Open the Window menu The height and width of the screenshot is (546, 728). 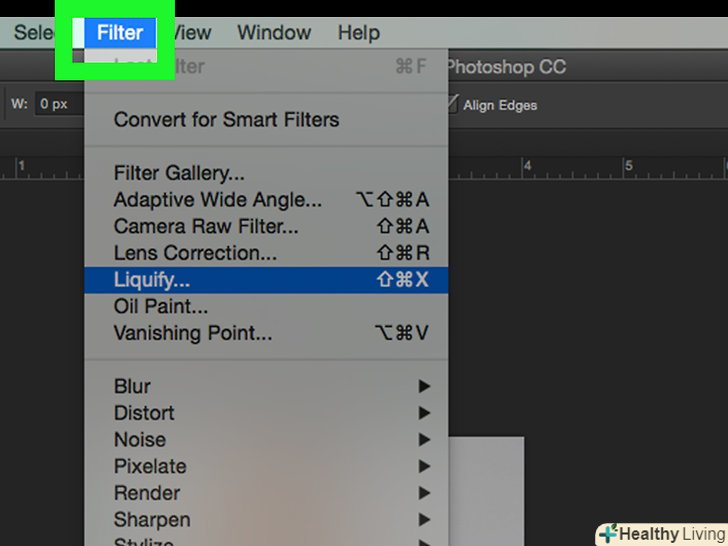(272, 33)
